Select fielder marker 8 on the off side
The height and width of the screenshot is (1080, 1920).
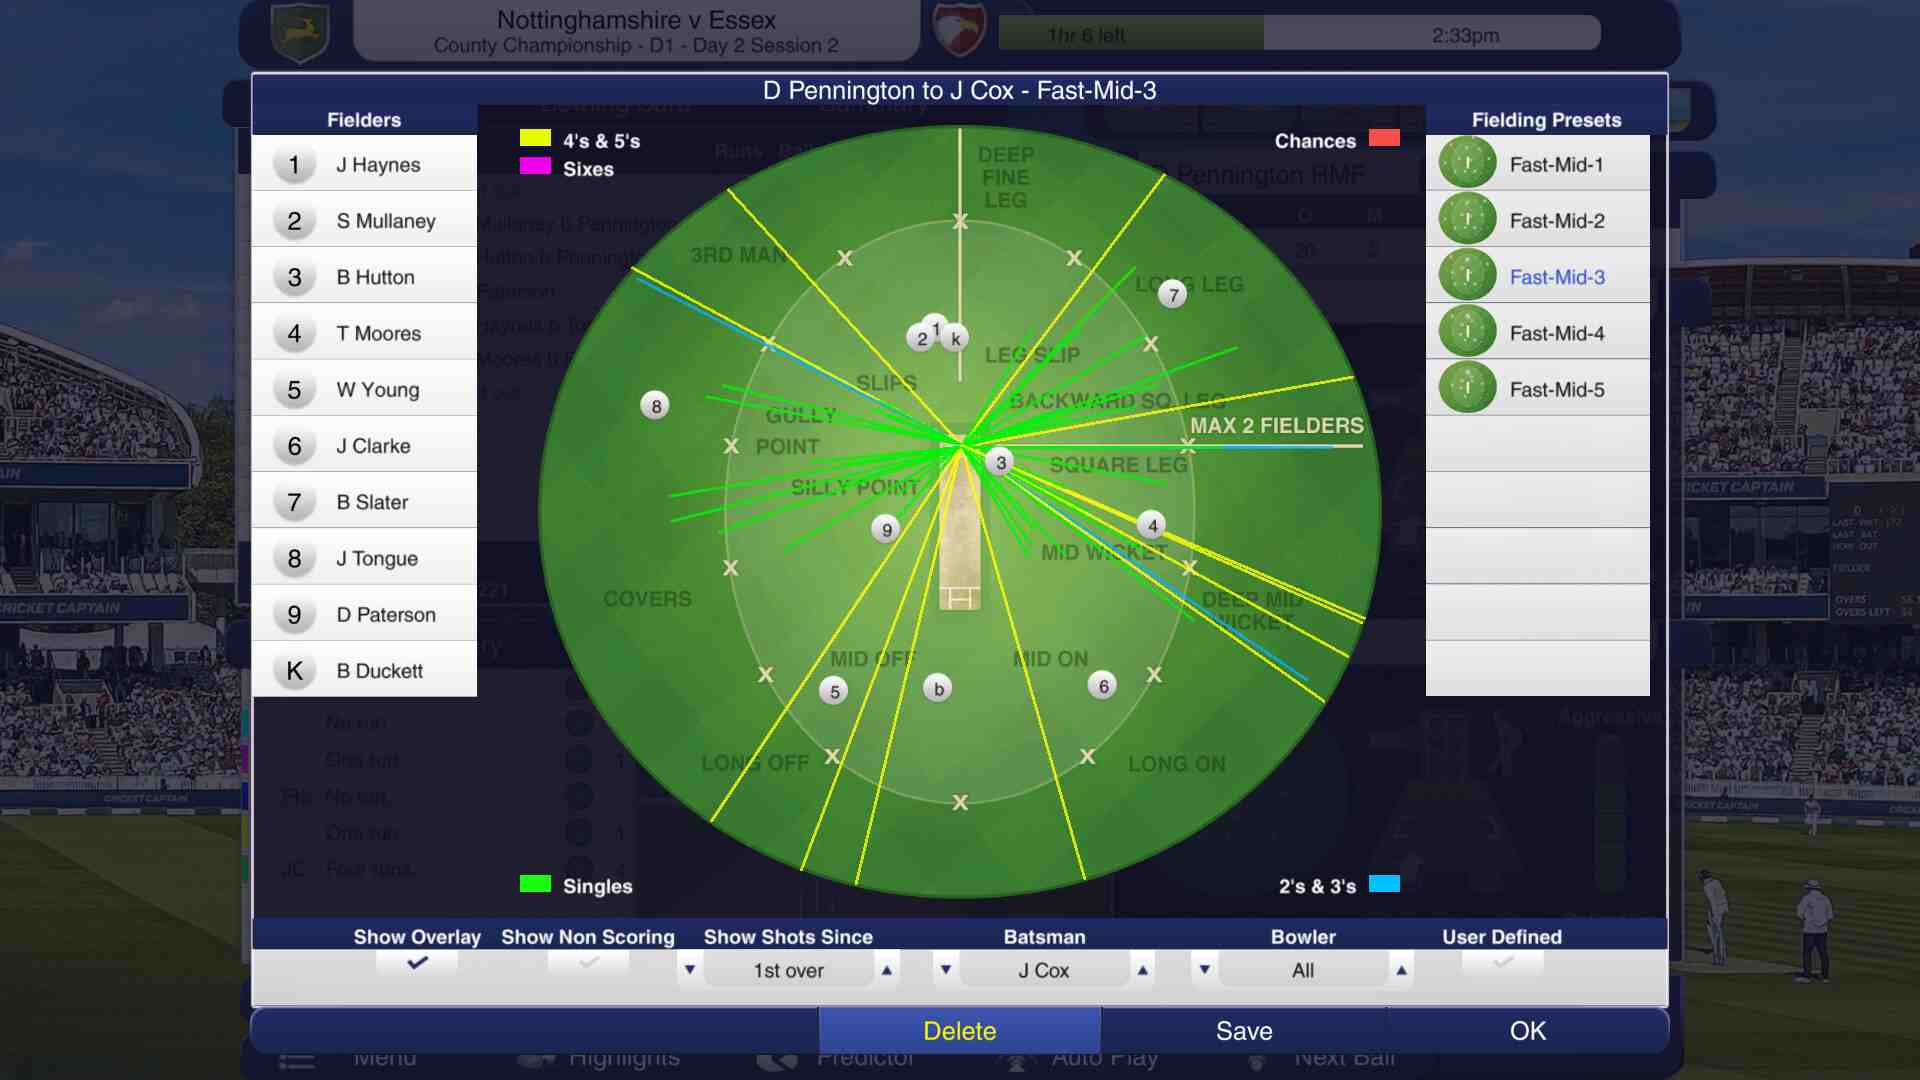coord(655,405)
